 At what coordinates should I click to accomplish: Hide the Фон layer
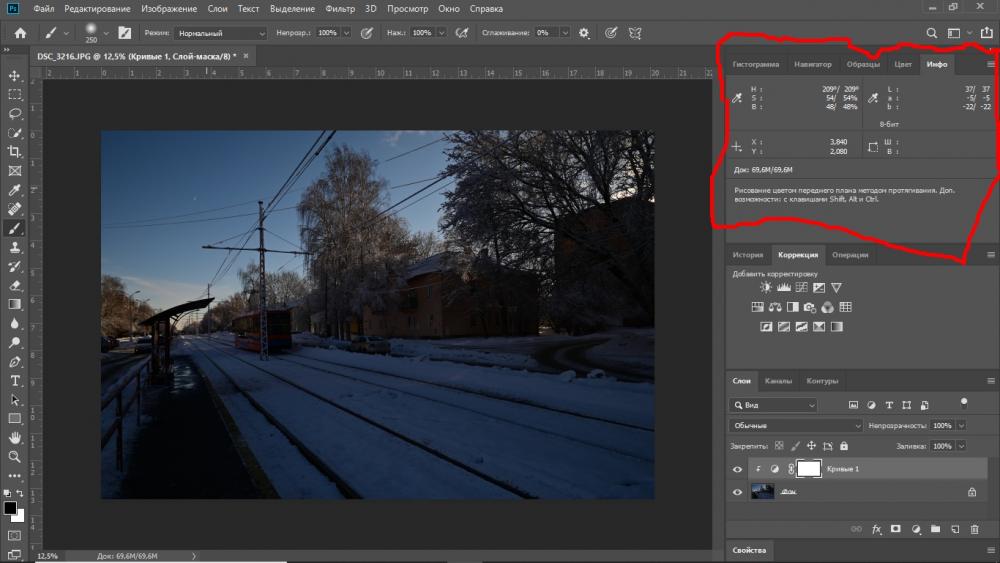tap(737, 492)
